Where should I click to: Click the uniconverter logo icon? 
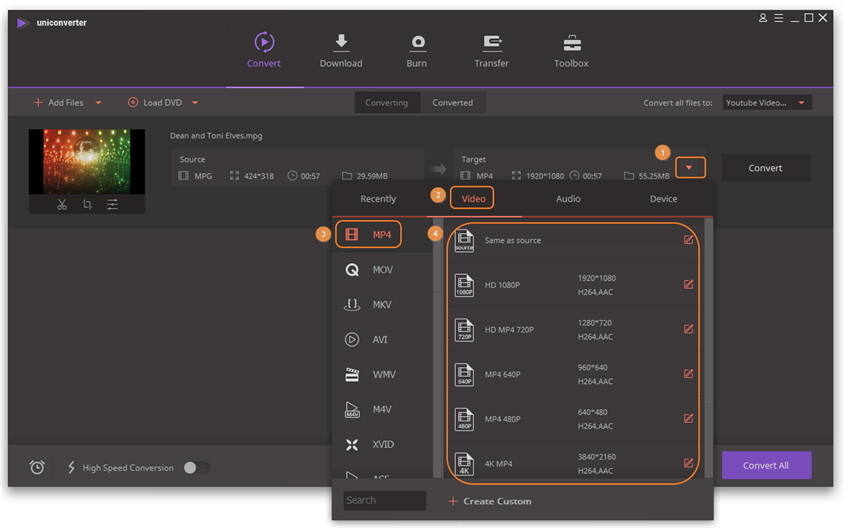pyautogui.click(x=22, y=23)
